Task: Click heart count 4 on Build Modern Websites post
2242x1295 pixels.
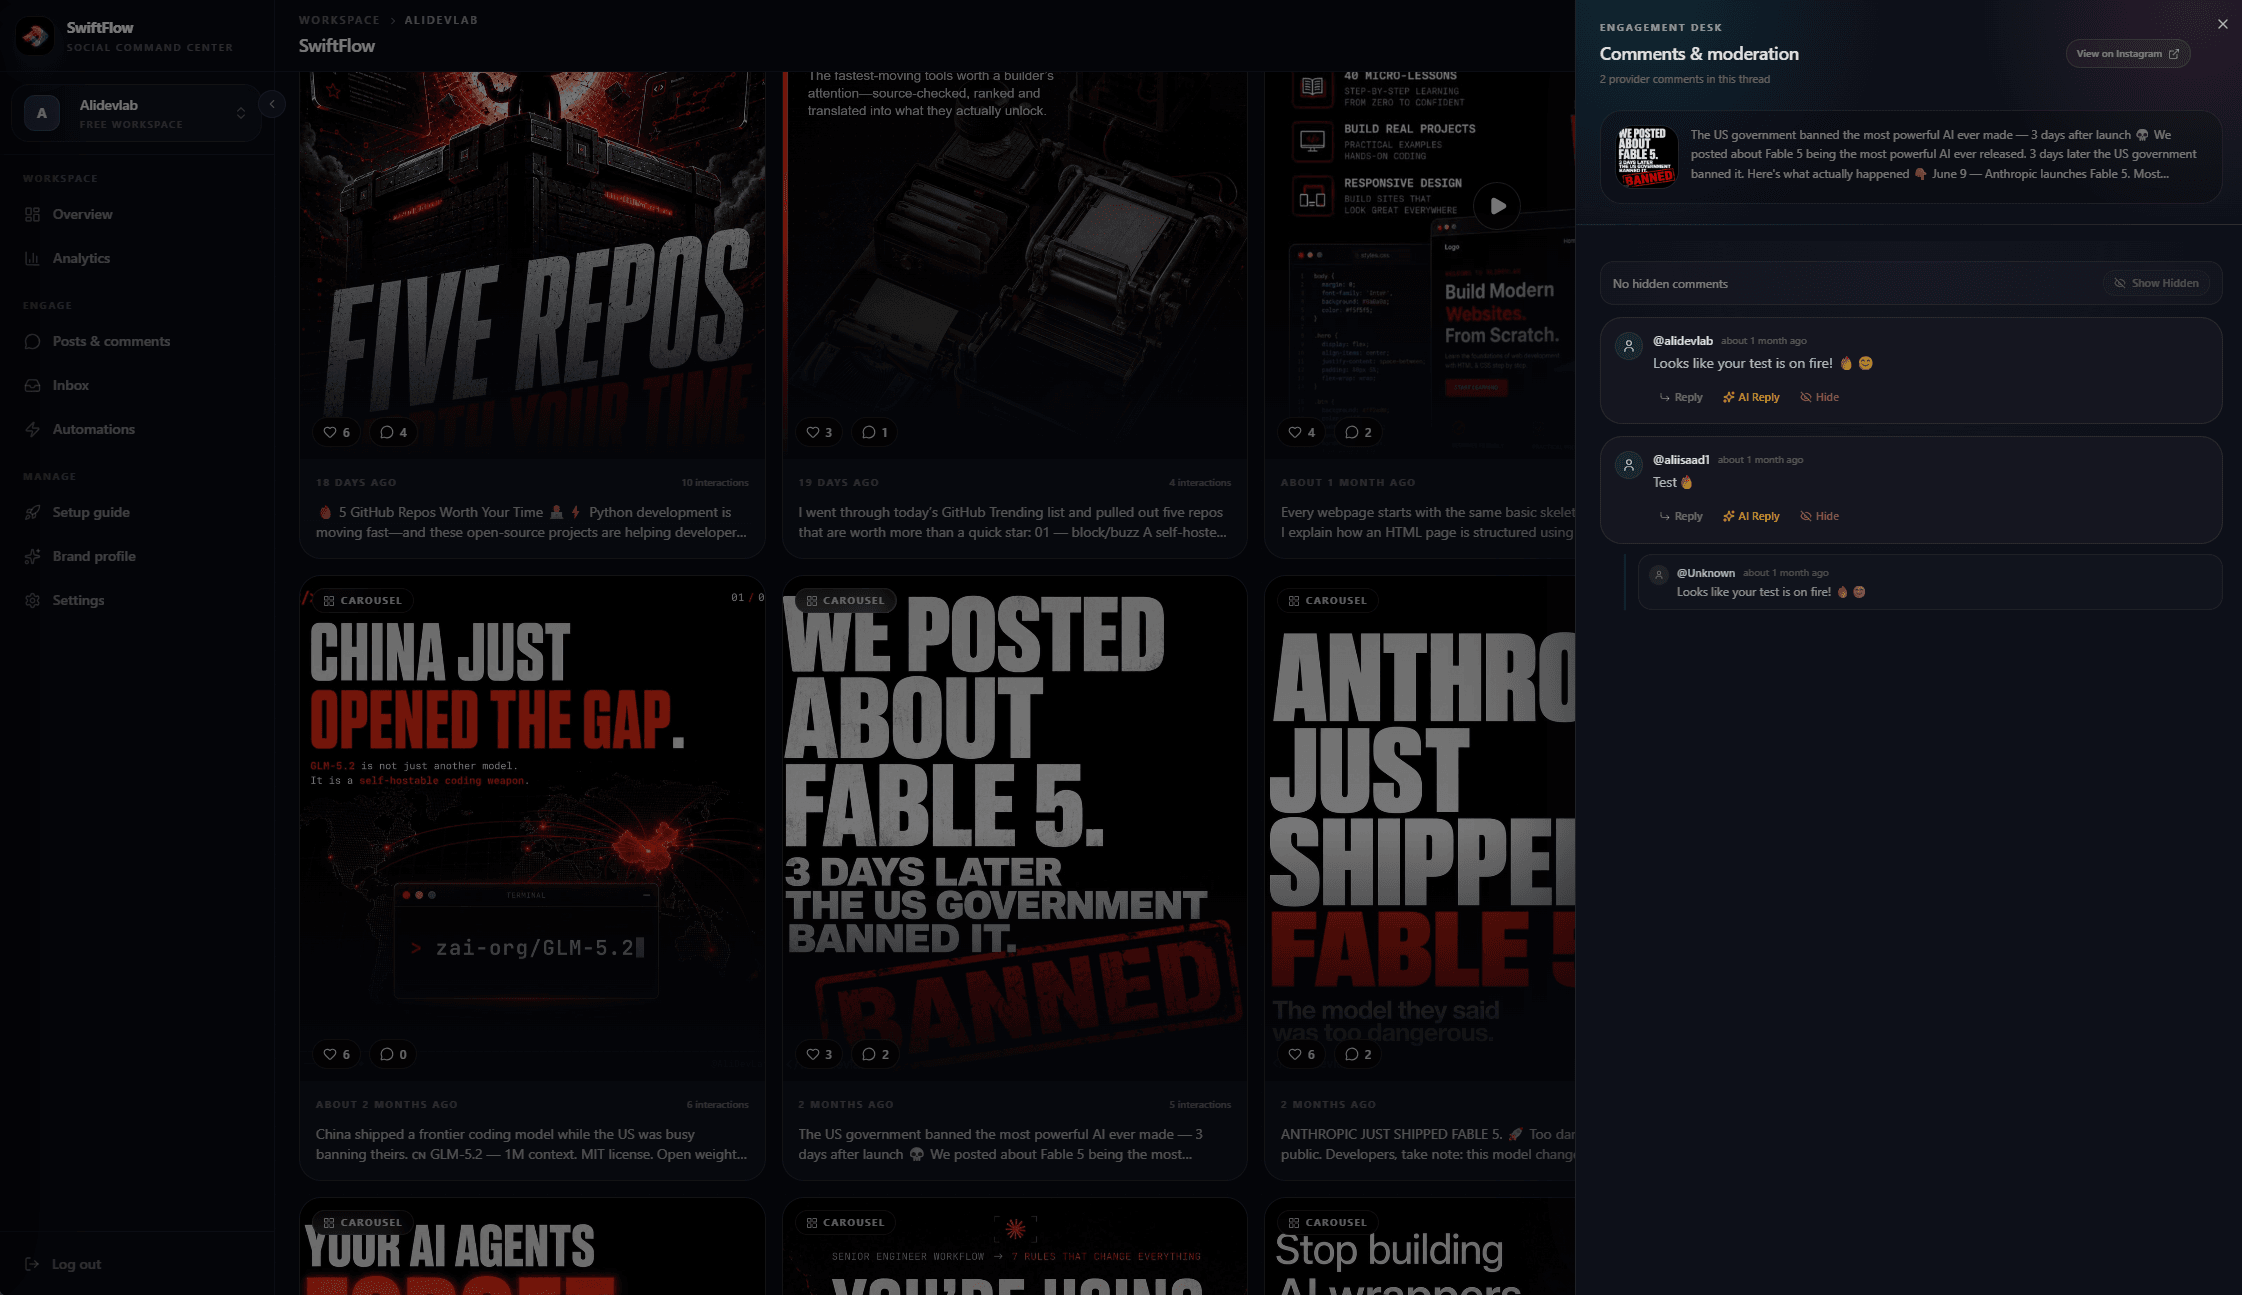Action: 1302,432
